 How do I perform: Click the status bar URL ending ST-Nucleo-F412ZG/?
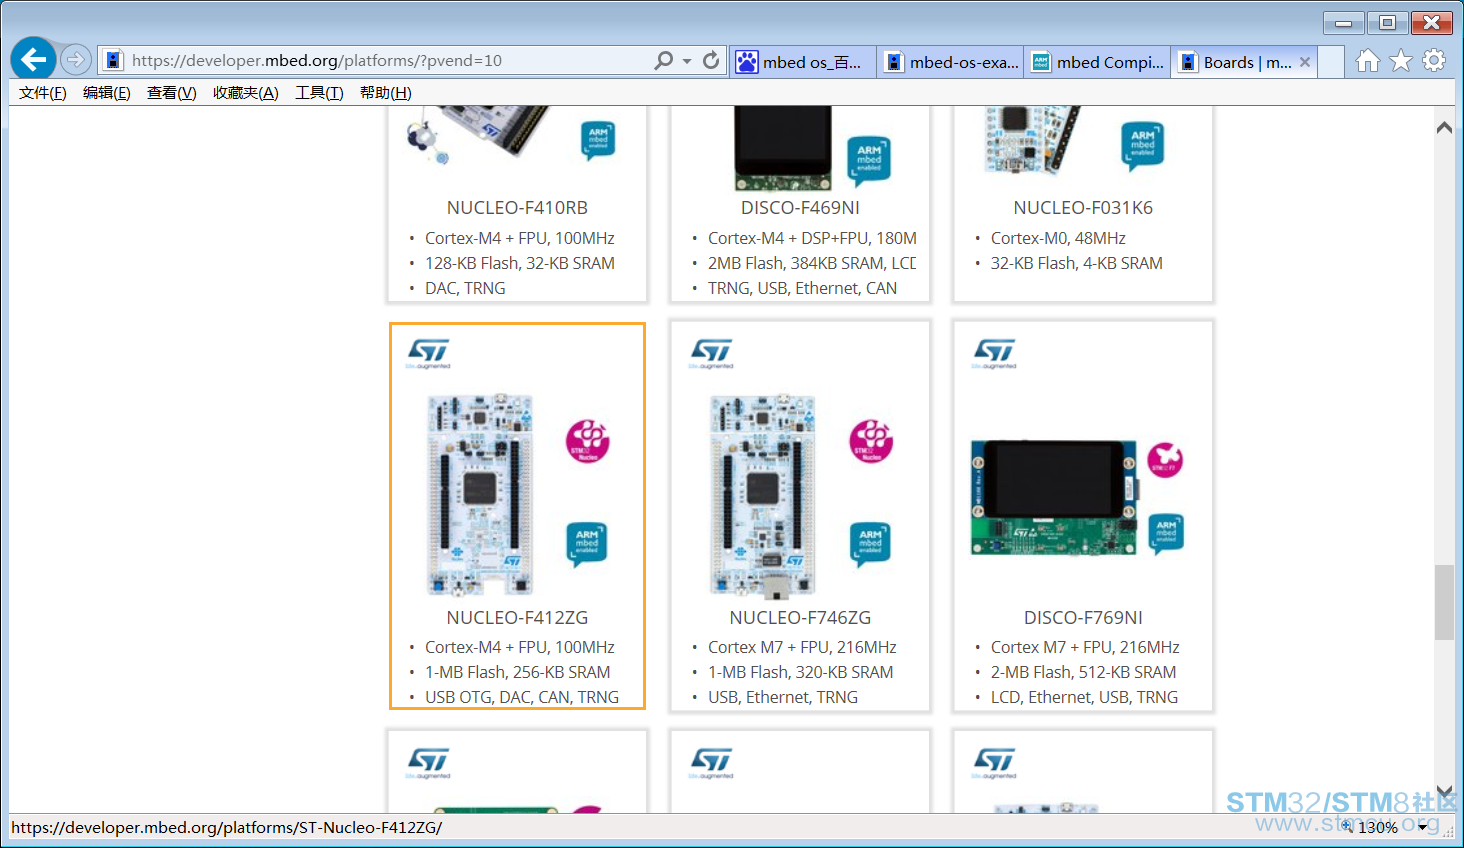click(227, 827)
